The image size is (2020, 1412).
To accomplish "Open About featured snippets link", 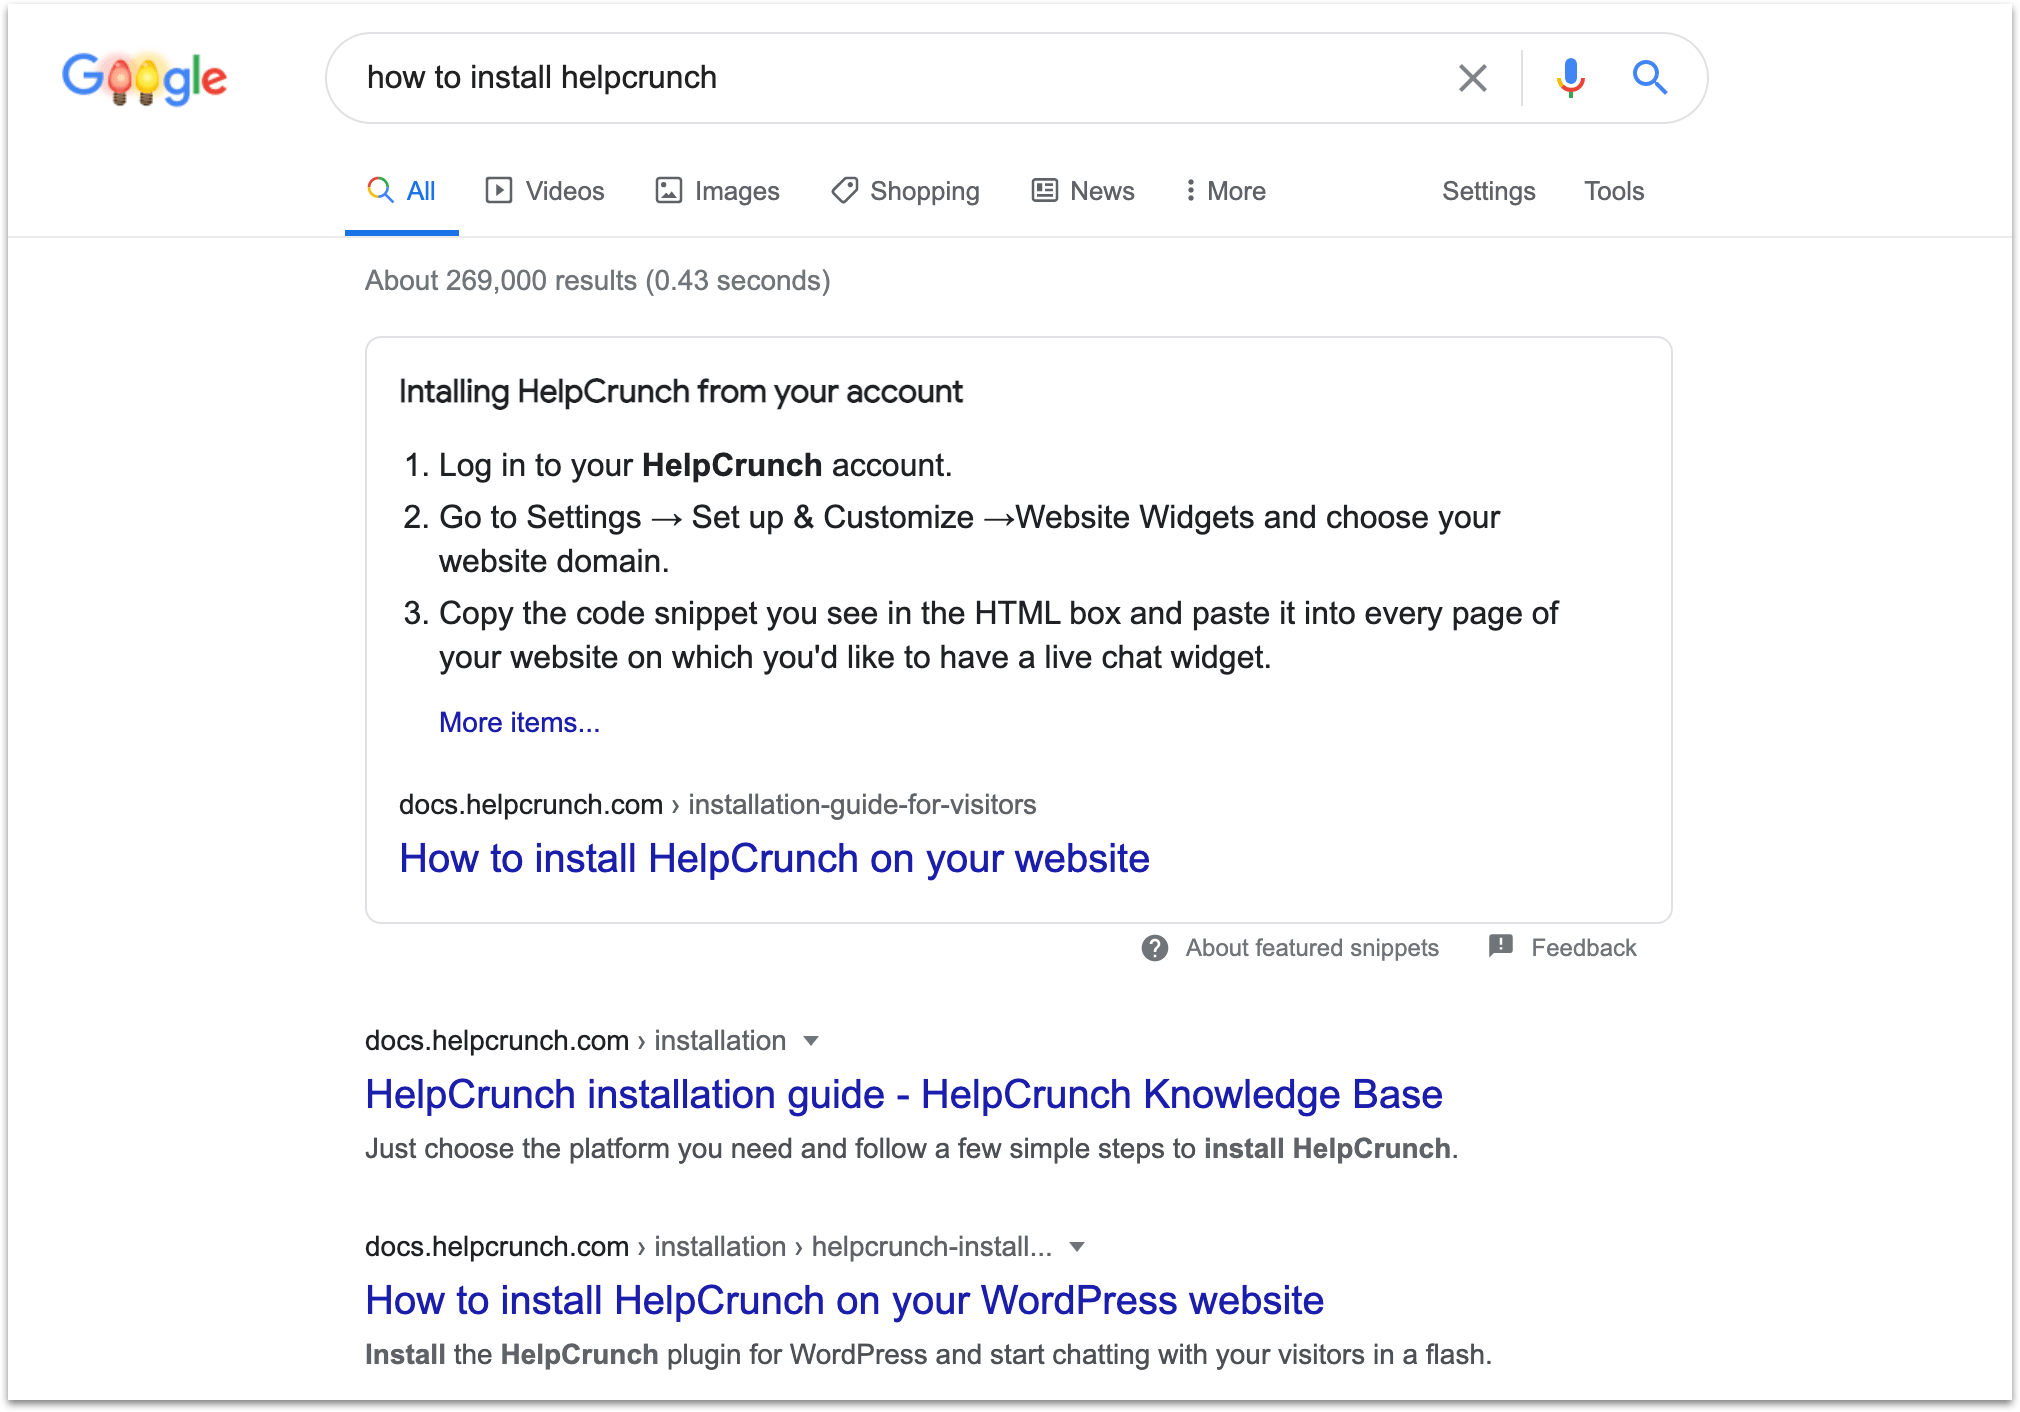I will (1312, 948).
